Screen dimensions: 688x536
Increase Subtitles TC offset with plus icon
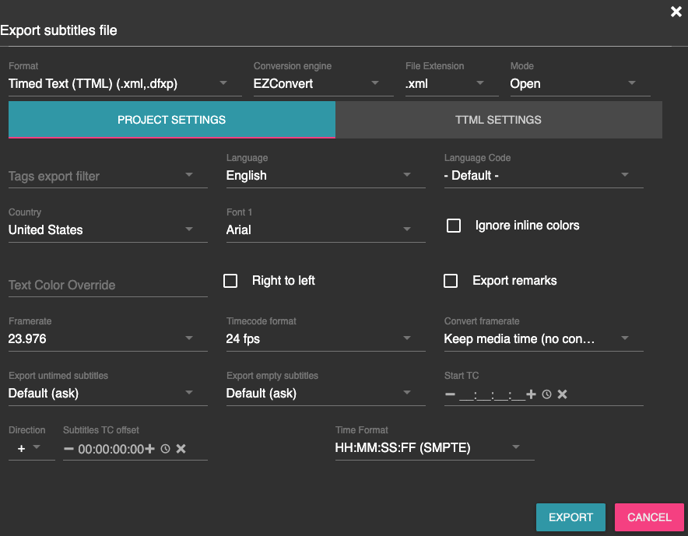tap(150, 449)
